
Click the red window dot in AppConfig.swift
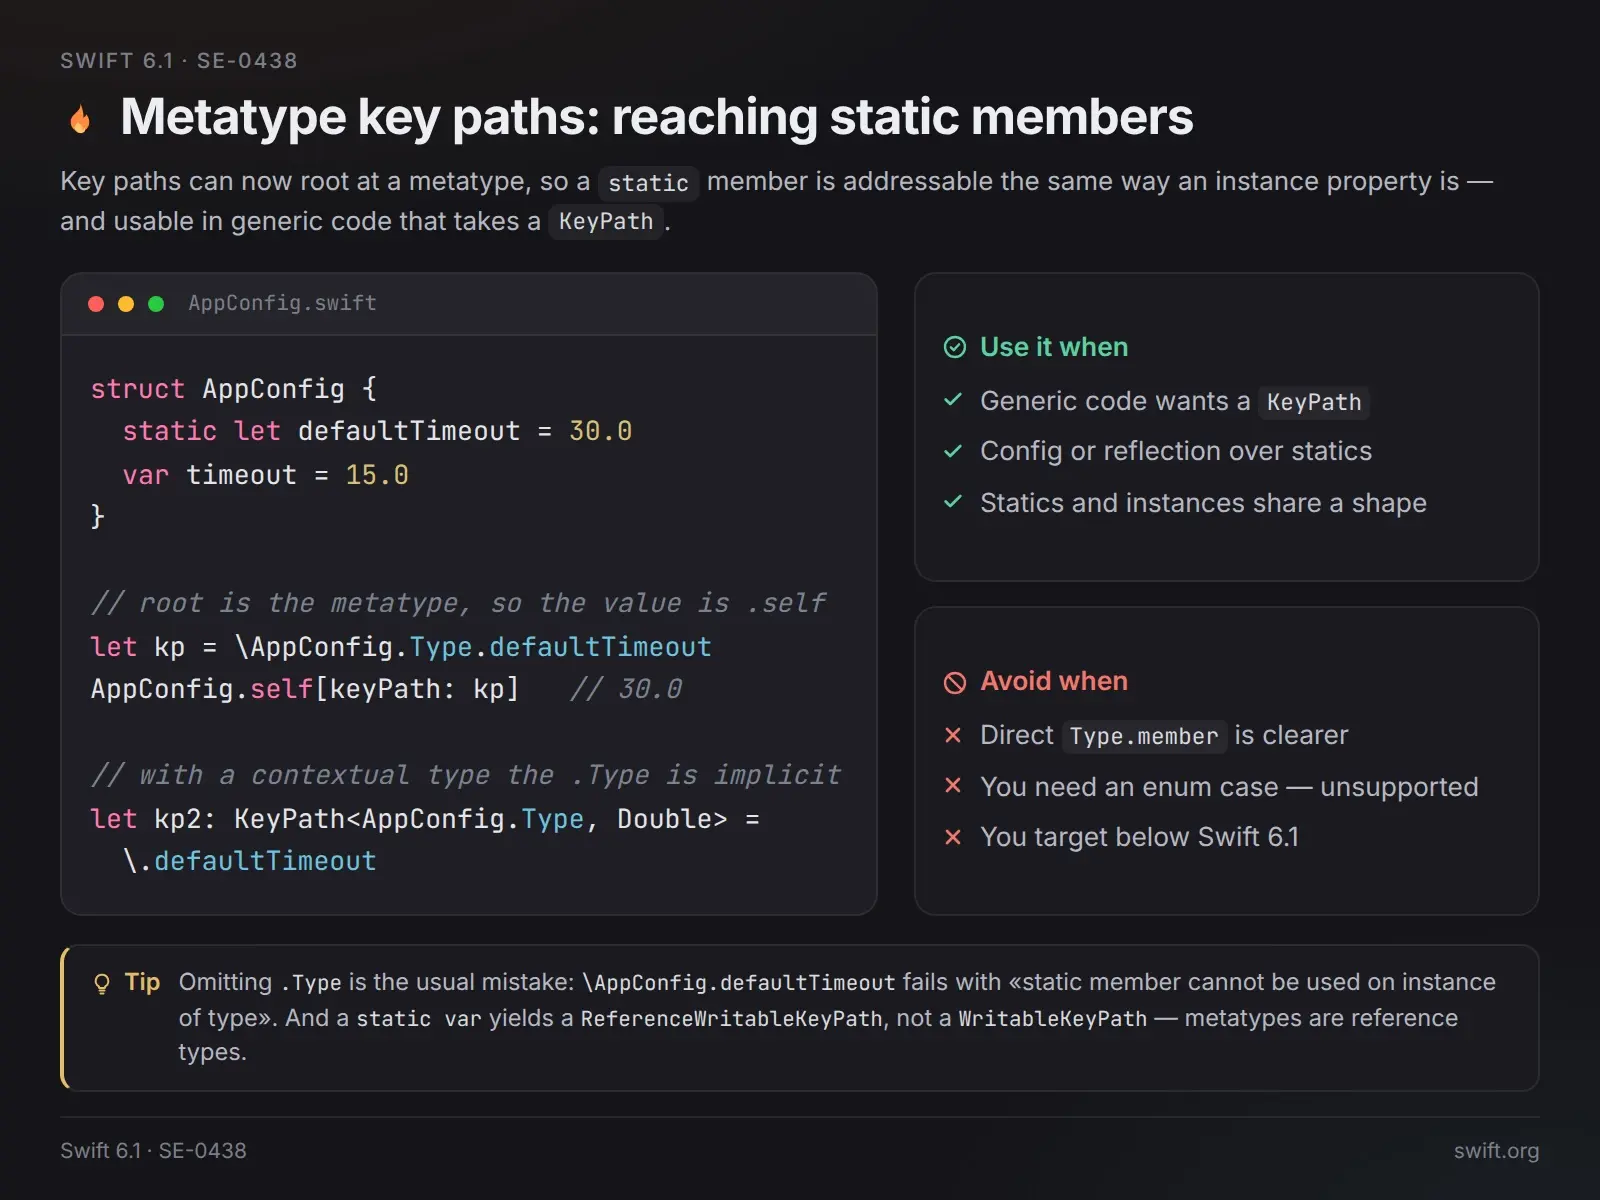[96, 304]
